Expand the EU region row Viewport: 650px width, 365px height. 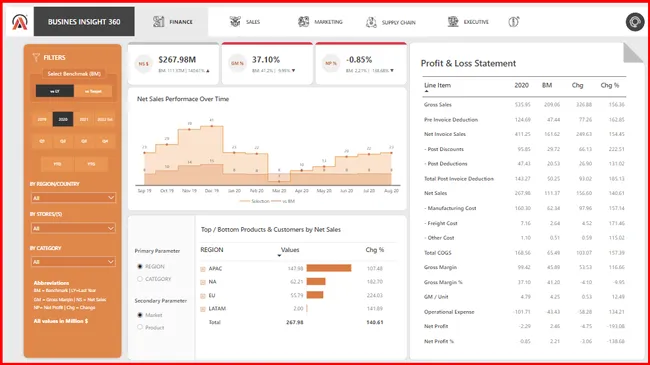tap(203, 296)
